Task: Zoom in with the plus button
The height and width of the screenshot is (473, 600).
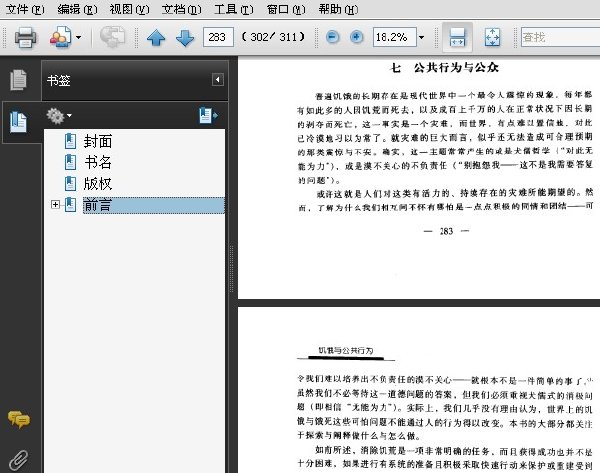Action: 356,37
